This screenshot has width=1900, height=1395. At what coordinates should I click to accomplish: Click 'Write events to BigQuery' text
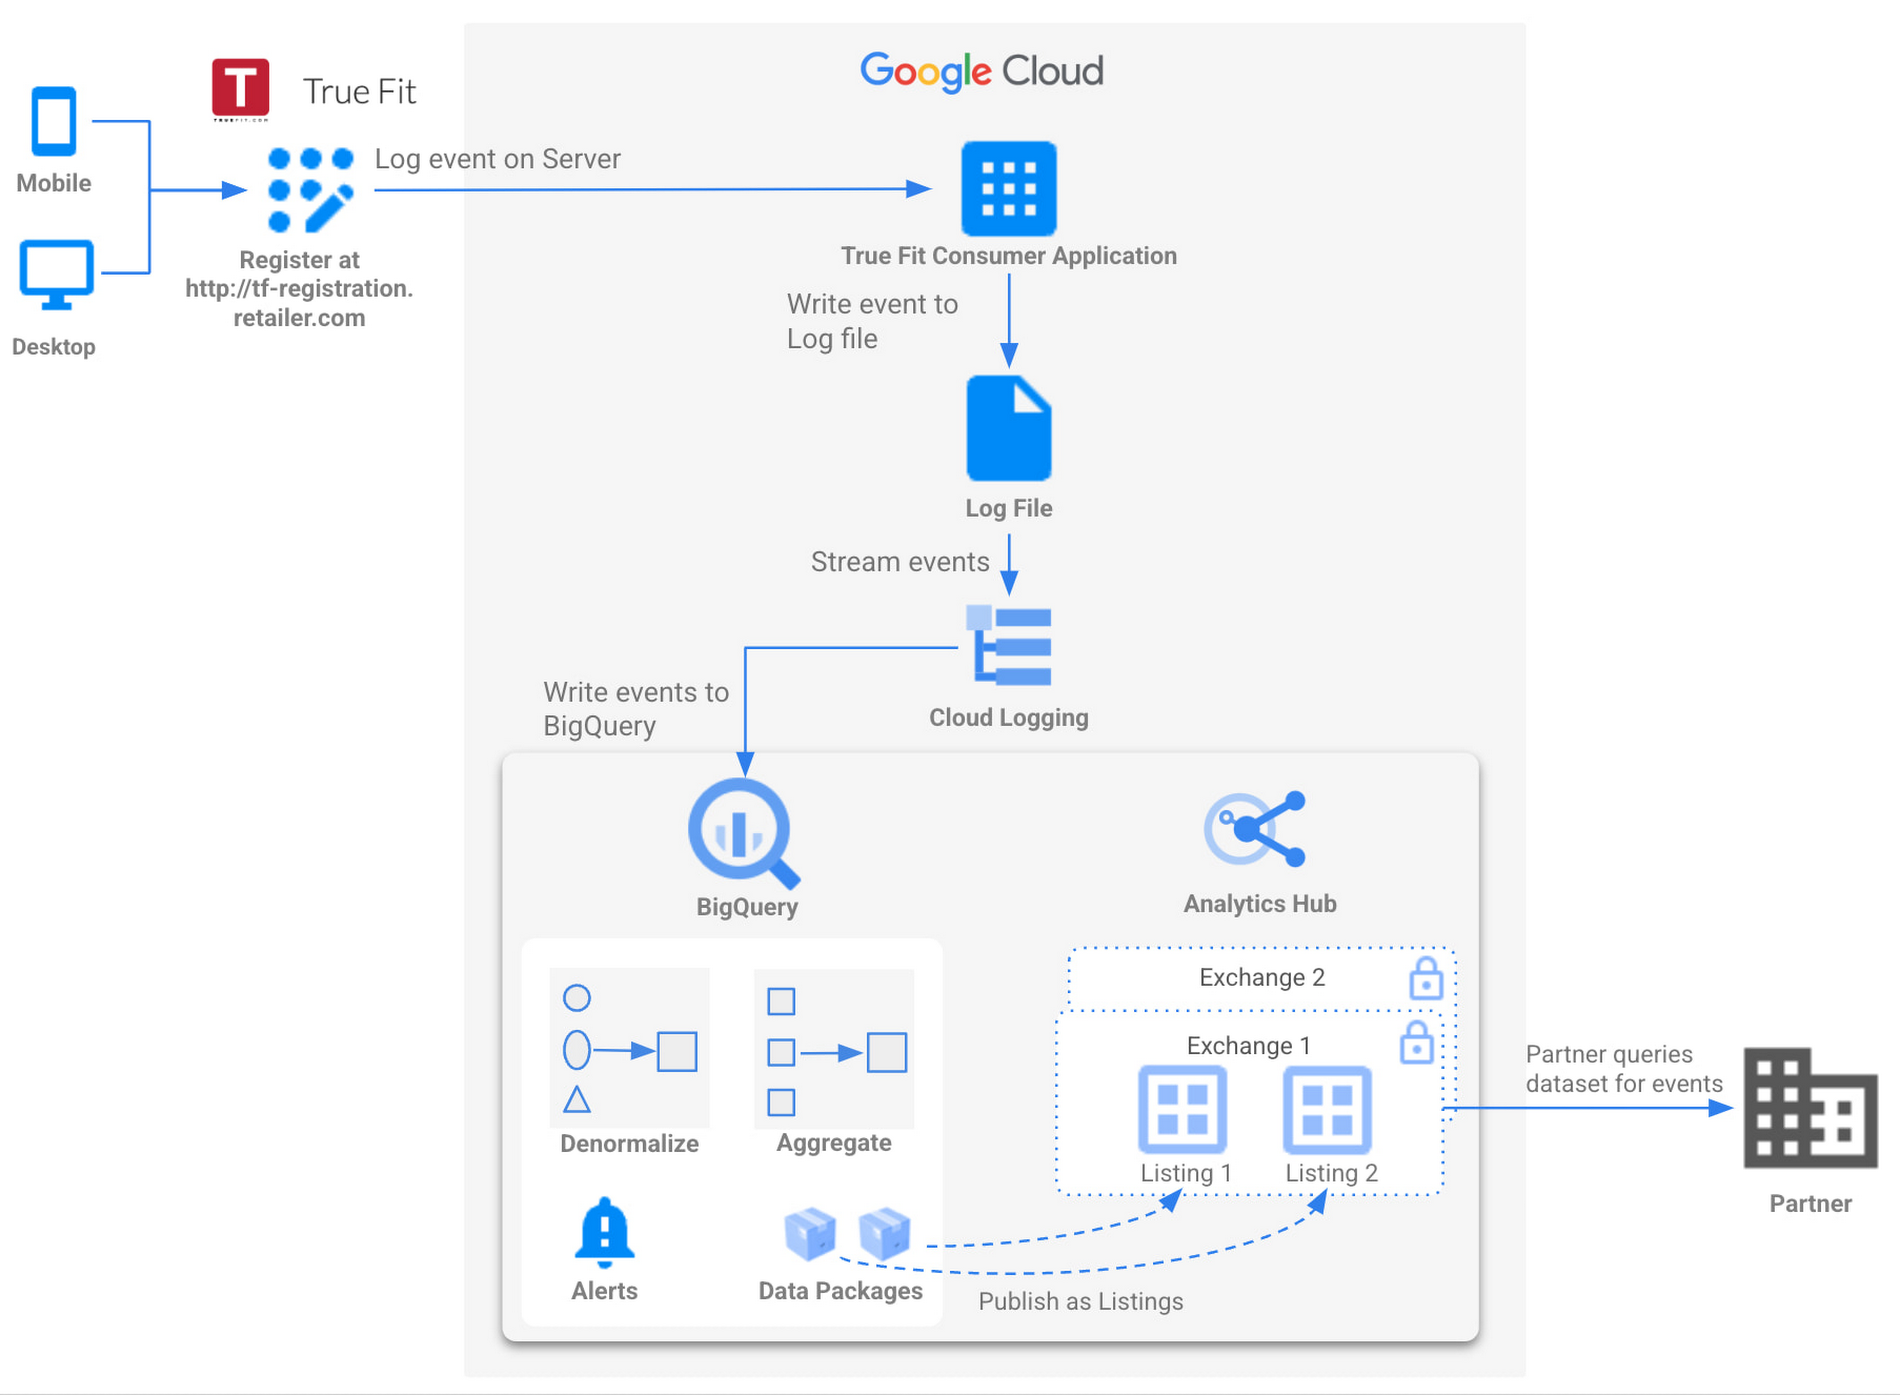coord(636,709)
